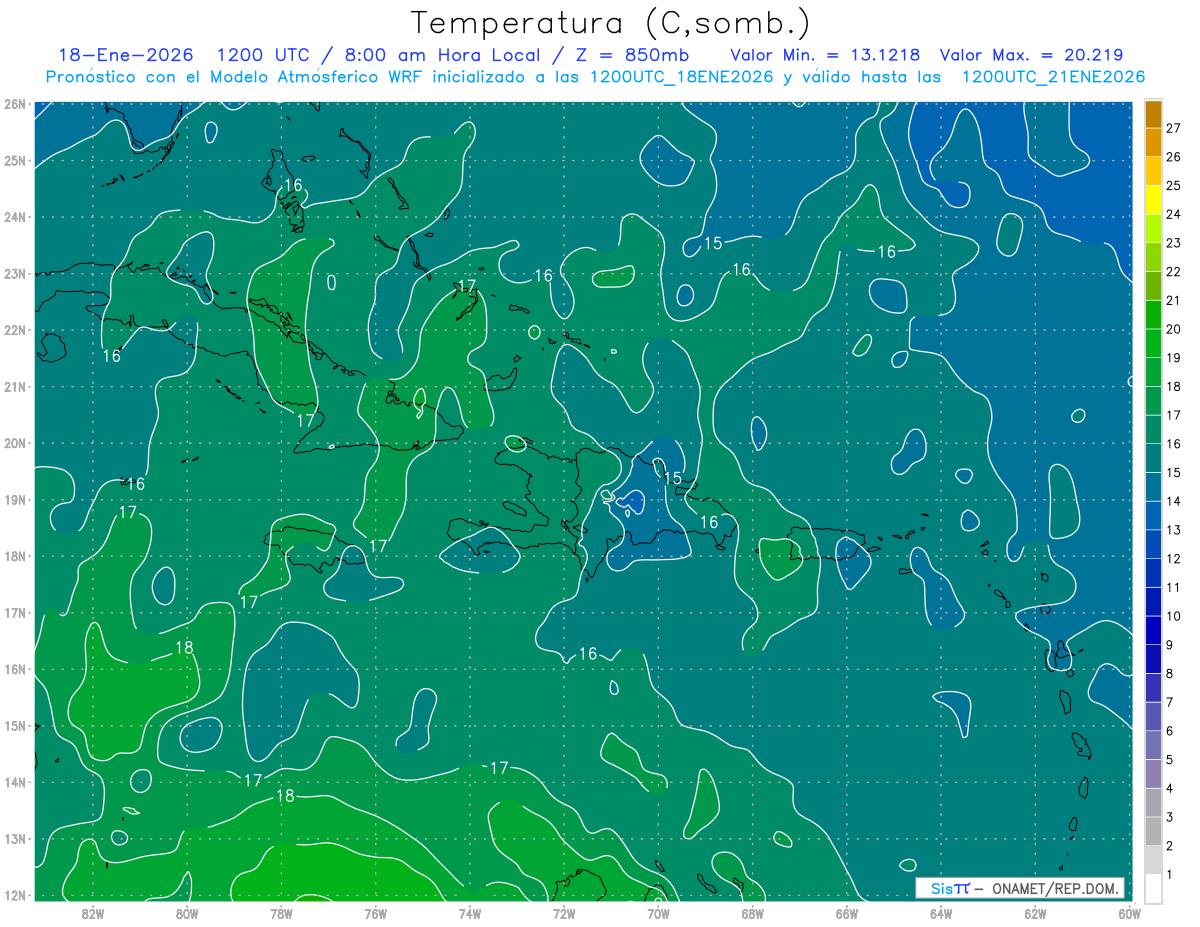
Task: Click the '22' label on the color scale
Action: click(1174, 272)
